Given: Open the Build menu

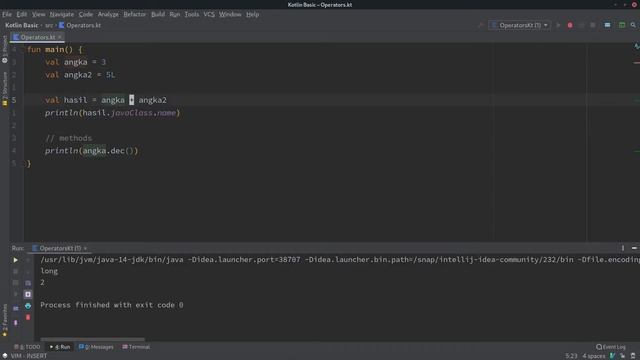Looking at the screenshot, I should pos(158,14).
